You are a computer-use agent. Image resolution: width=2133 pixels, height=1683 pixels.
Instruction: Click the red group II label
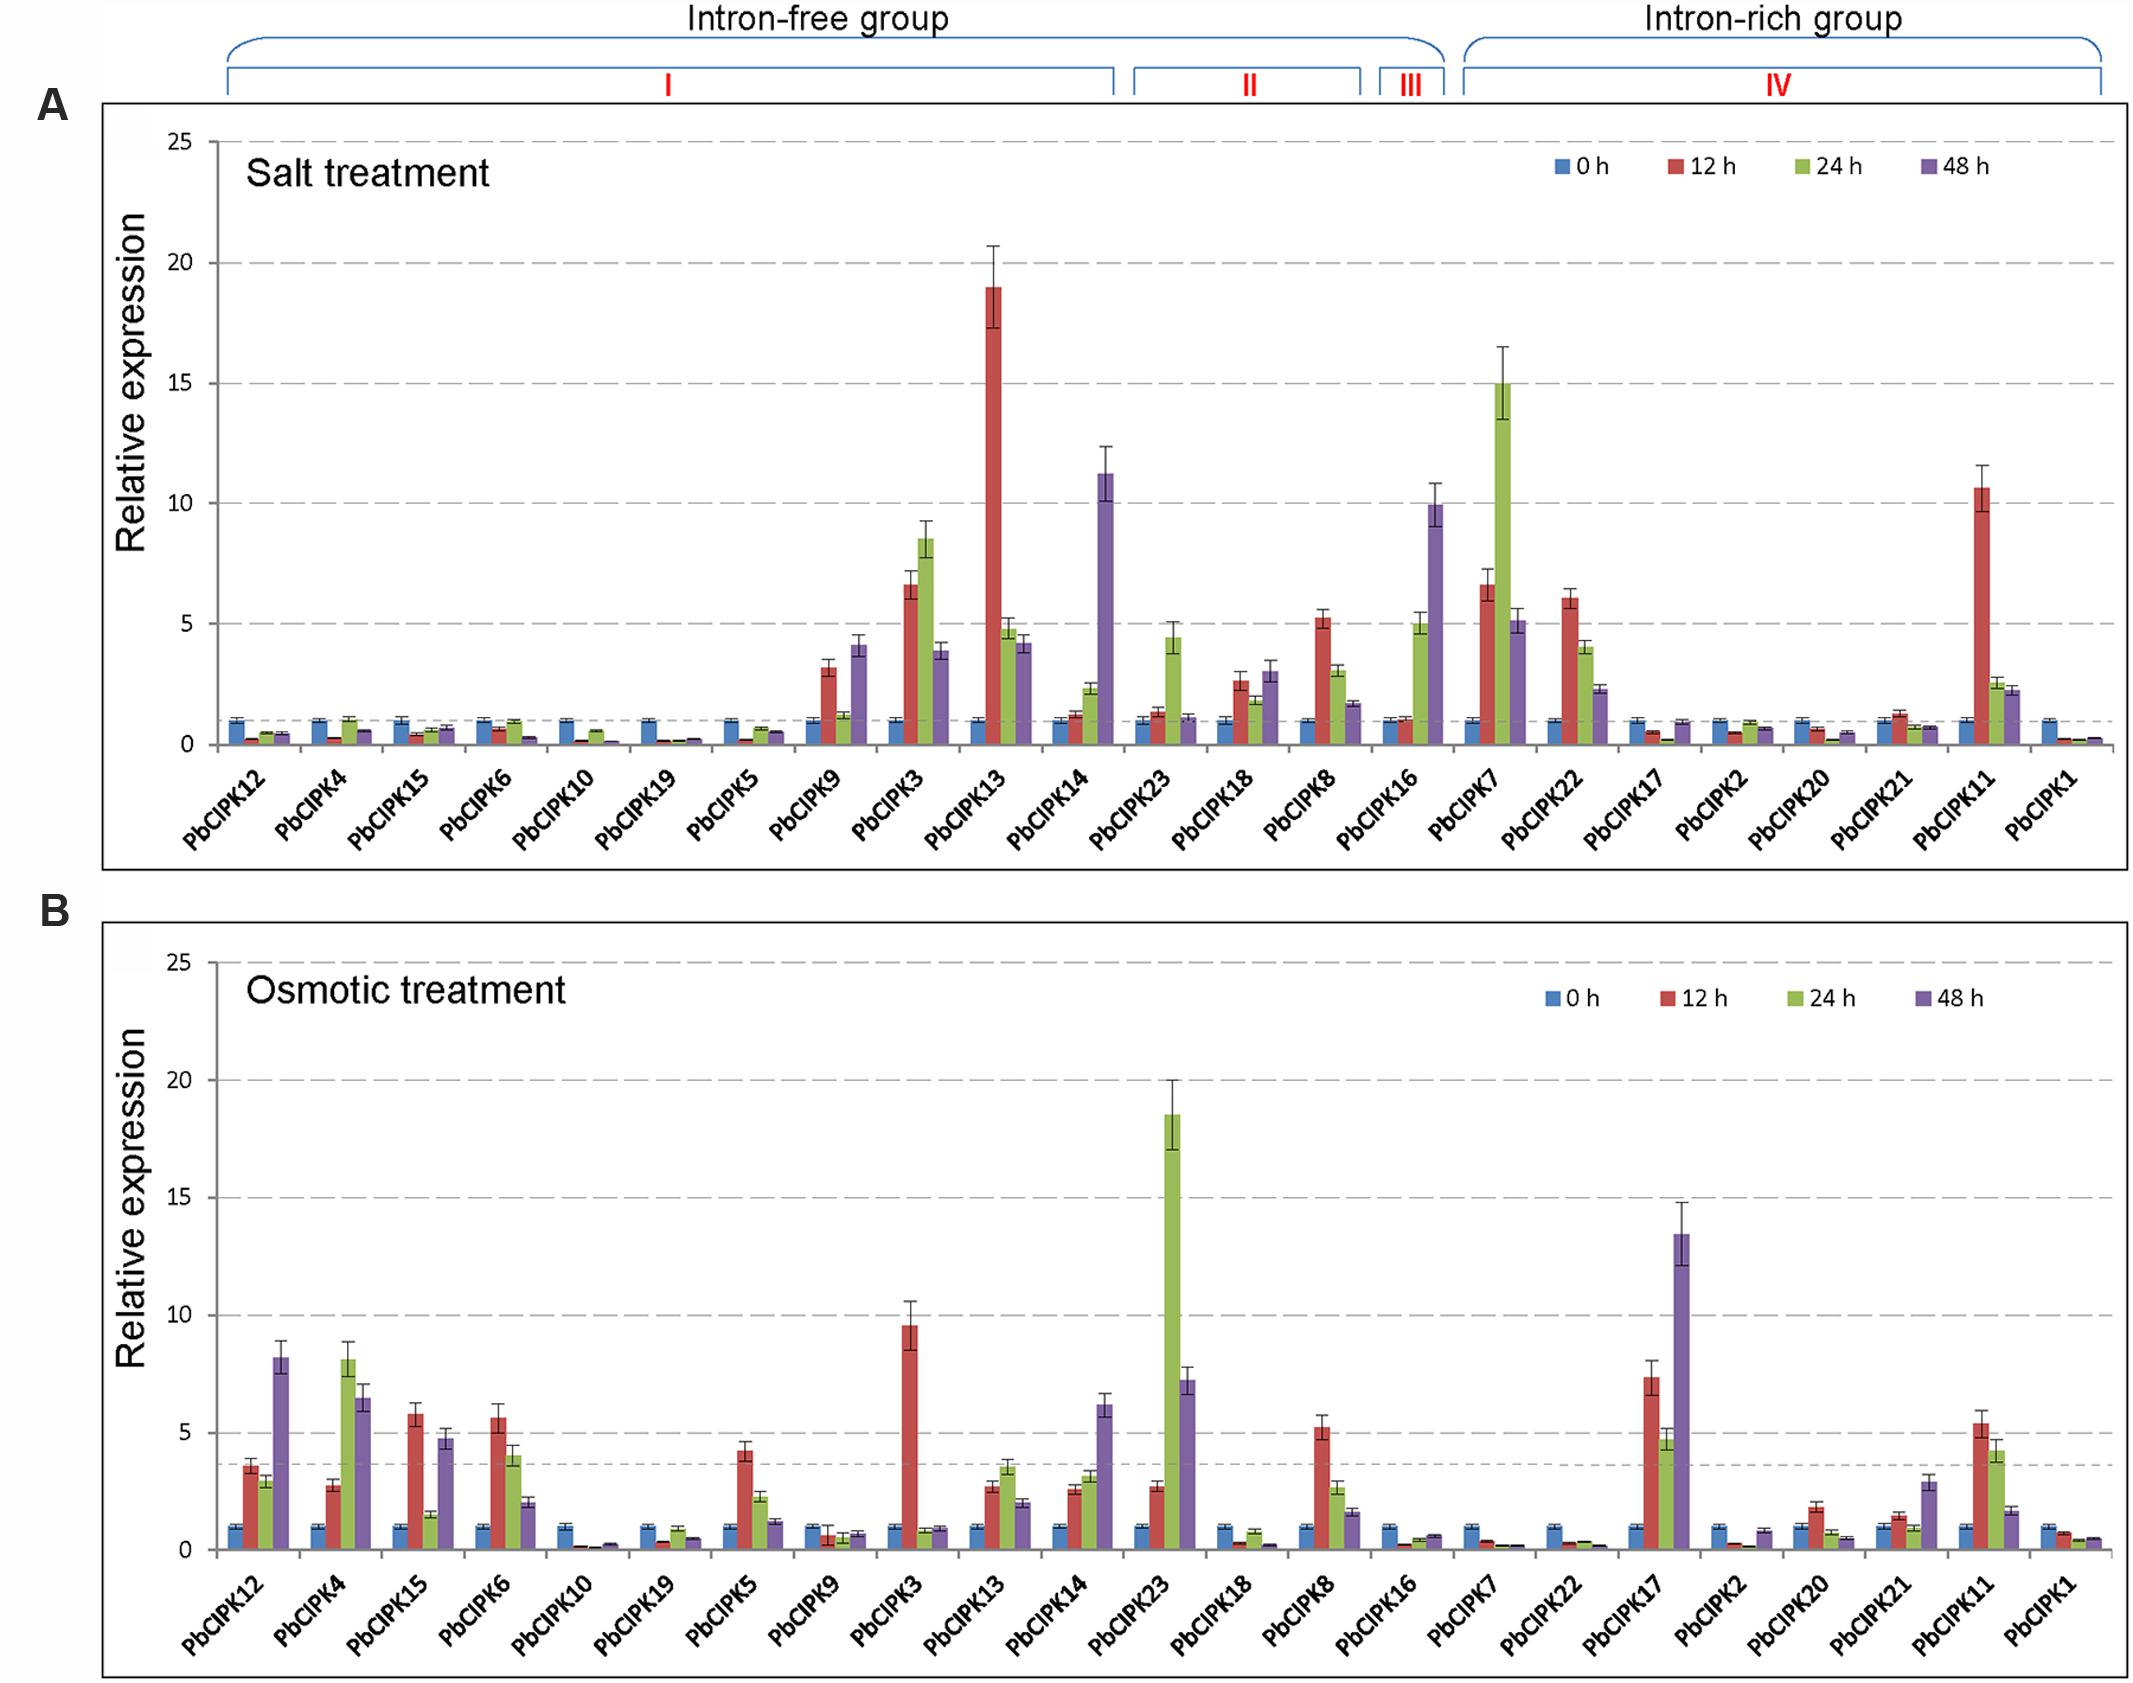click(1249, 85)
